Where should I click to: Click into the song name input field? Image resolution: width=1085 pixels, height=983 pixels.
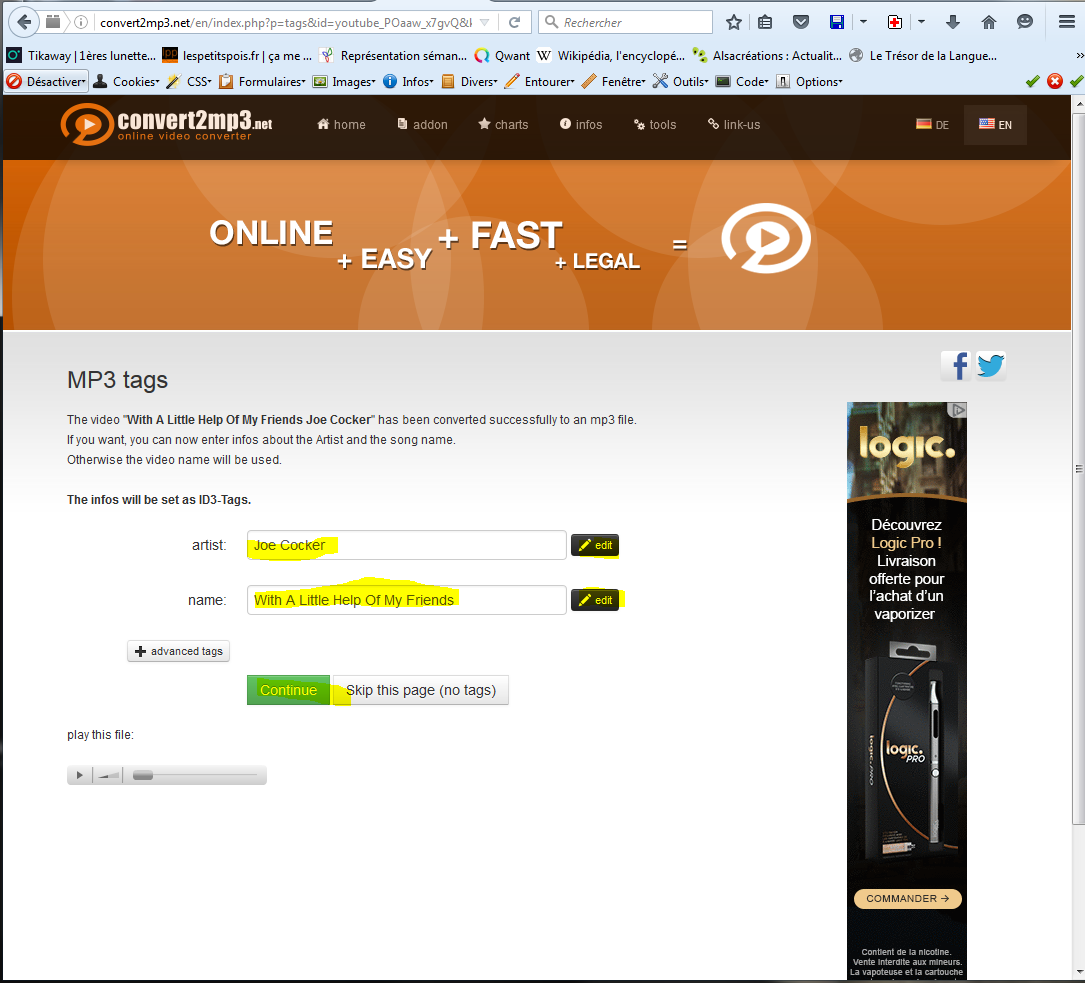coord(407,600)
